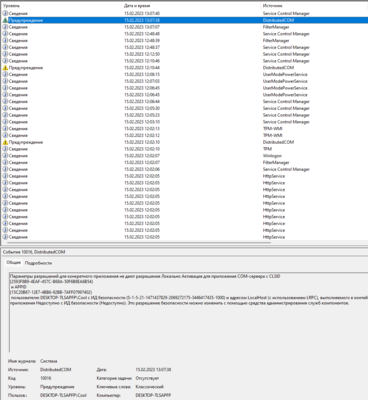Click info icon of 12:02:13 TPM-WMI event
The height and width of the screenshot is (400, 368).
5,129
